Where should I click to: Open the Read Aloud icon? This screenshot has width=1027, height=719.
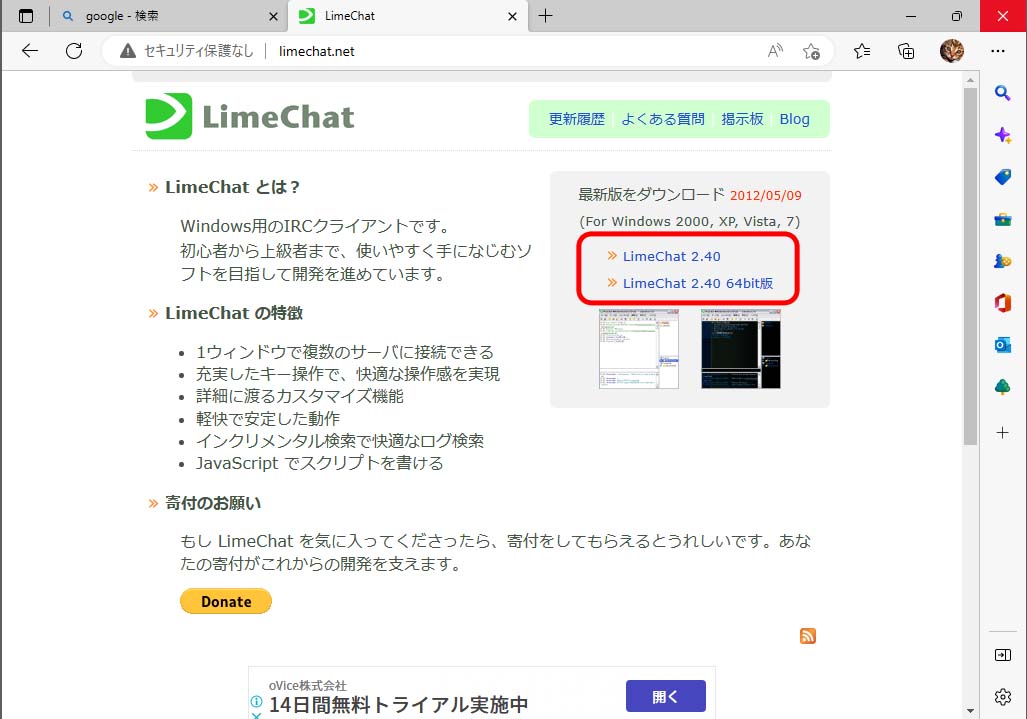point(775,51)
